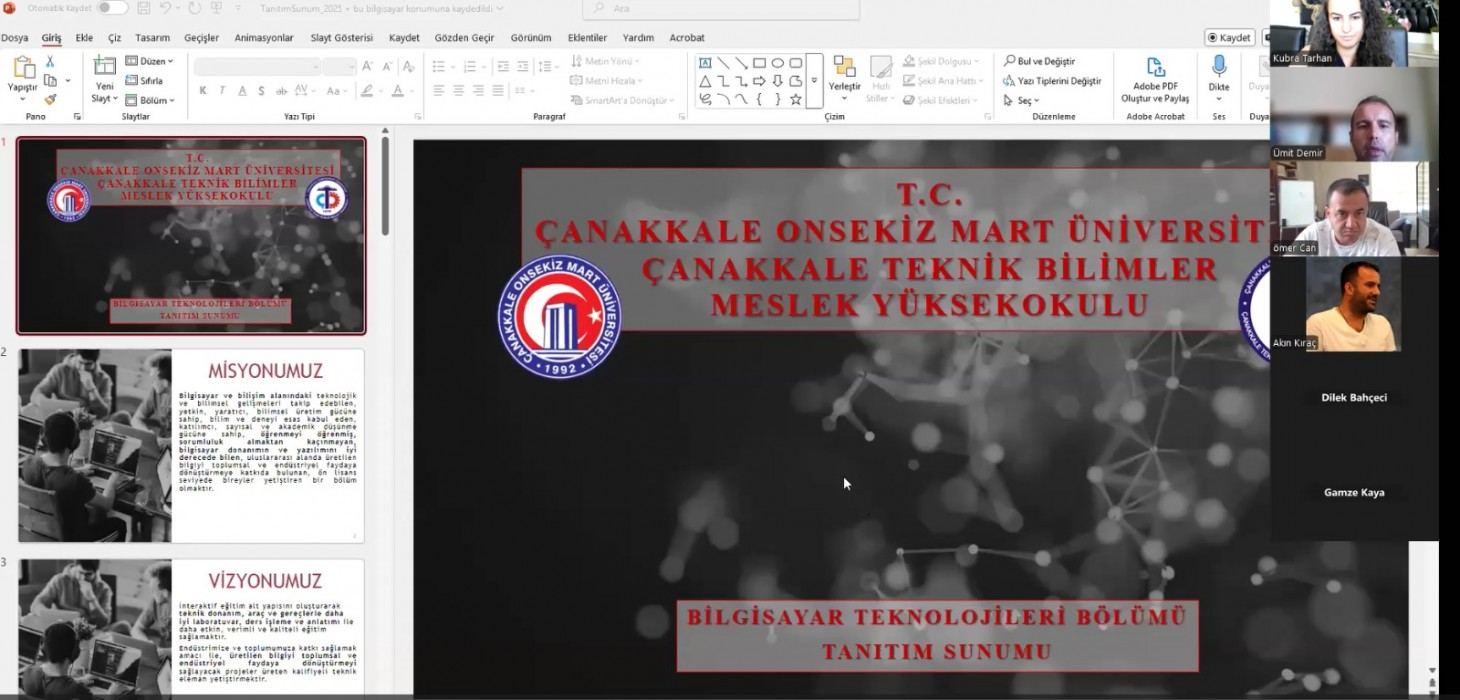Start the slide show from the beginning icon

pos(216,8)
